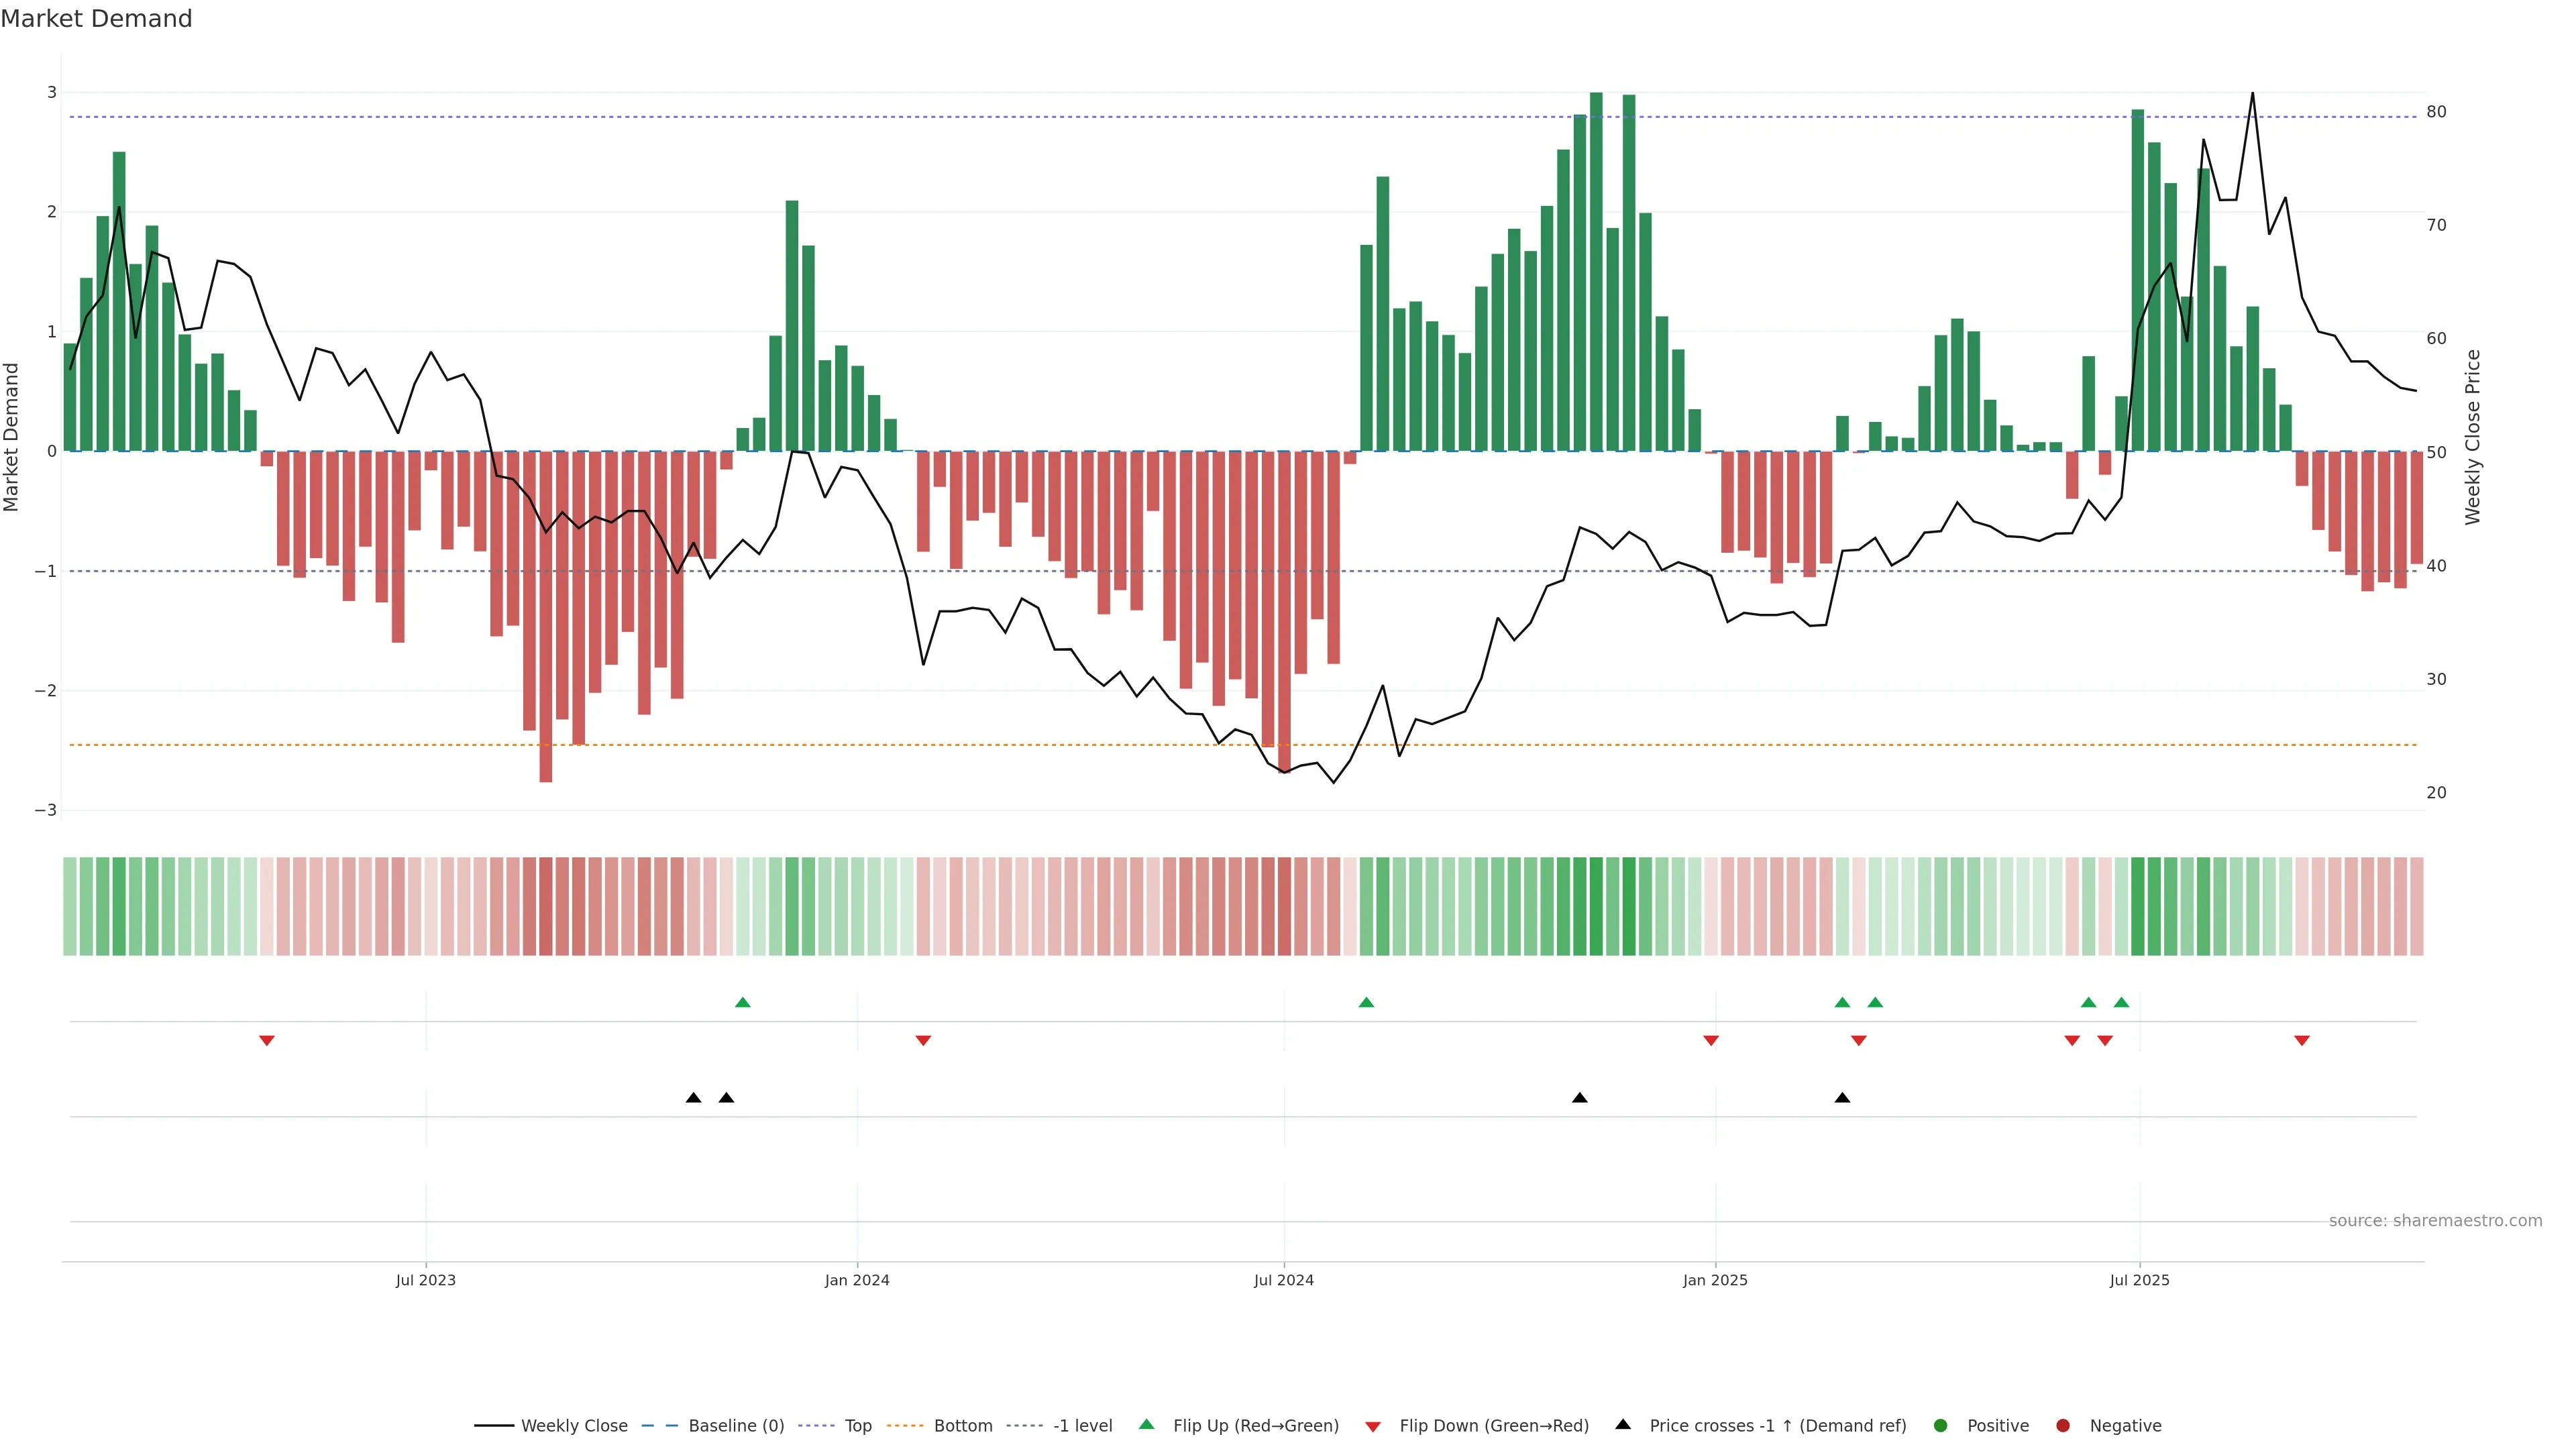Click the last red flip-down marker after Jul 2025

[x=2301, y=1041]
